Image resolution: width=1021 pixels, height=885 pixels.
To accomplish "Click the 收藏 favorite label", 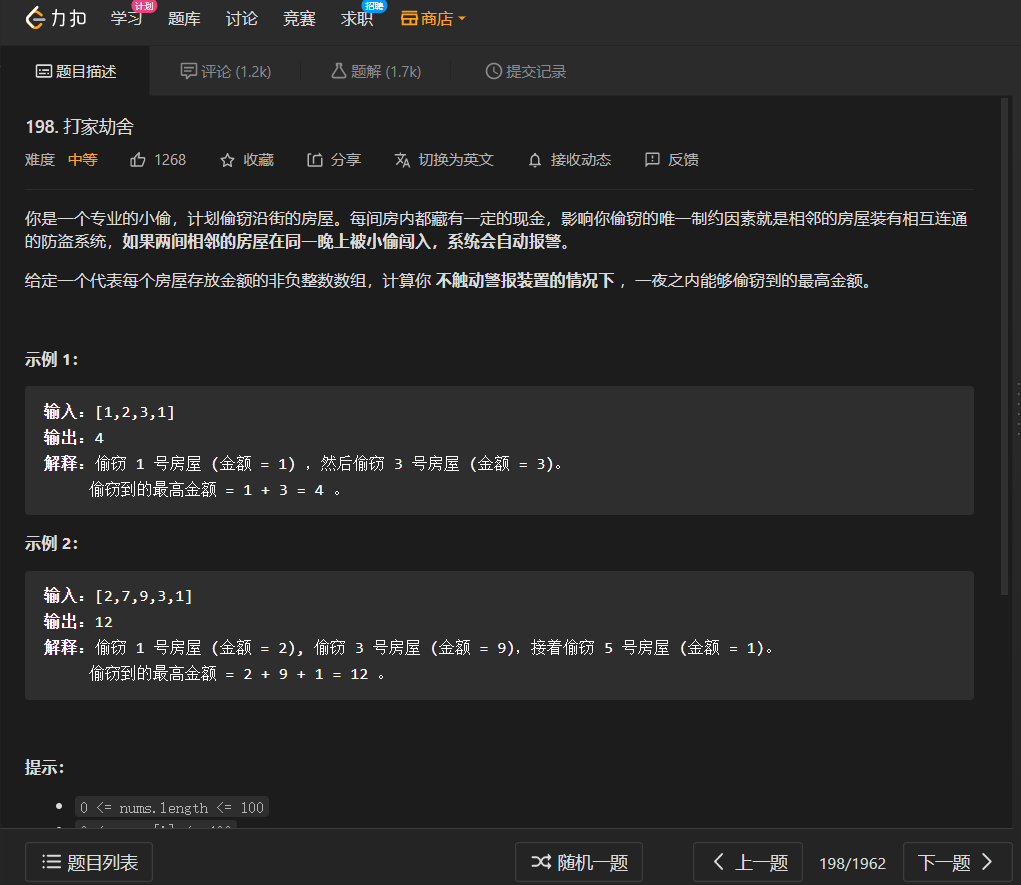I will pos(259,160).
